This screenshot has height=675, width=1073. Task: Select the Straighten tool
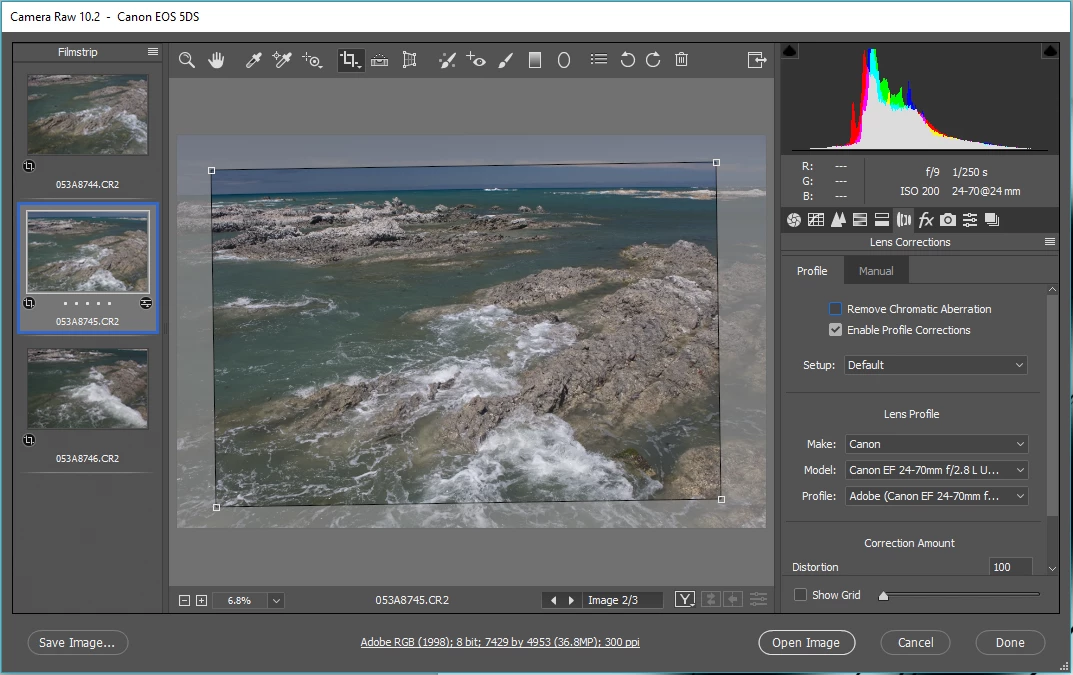click(x=379, y=60)
